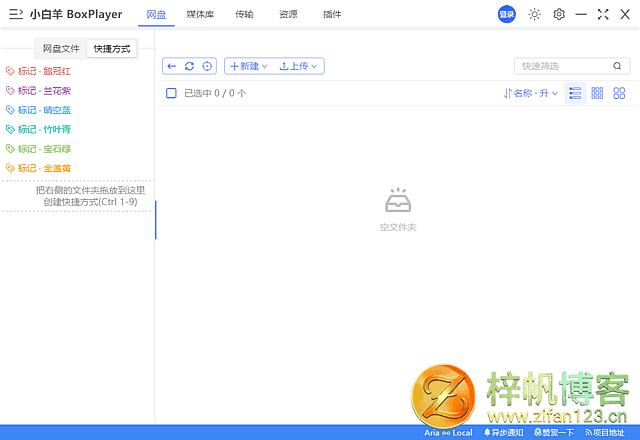Image resolution: width=640 pixels, height=440 pixels.
Task: Open the 资源 tab
Action: 288,14
